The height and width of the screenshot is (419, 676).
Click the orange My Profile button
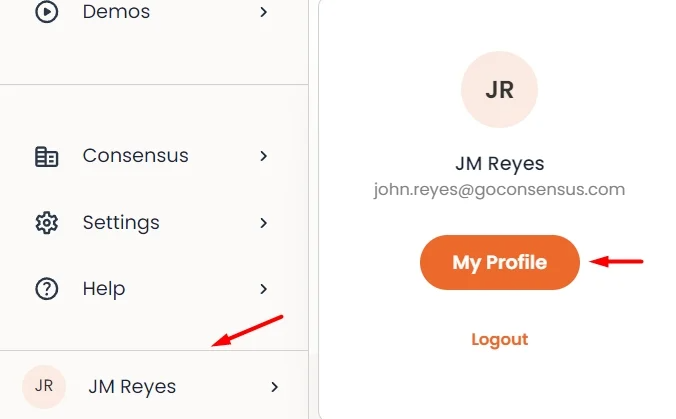pos(500,262)
